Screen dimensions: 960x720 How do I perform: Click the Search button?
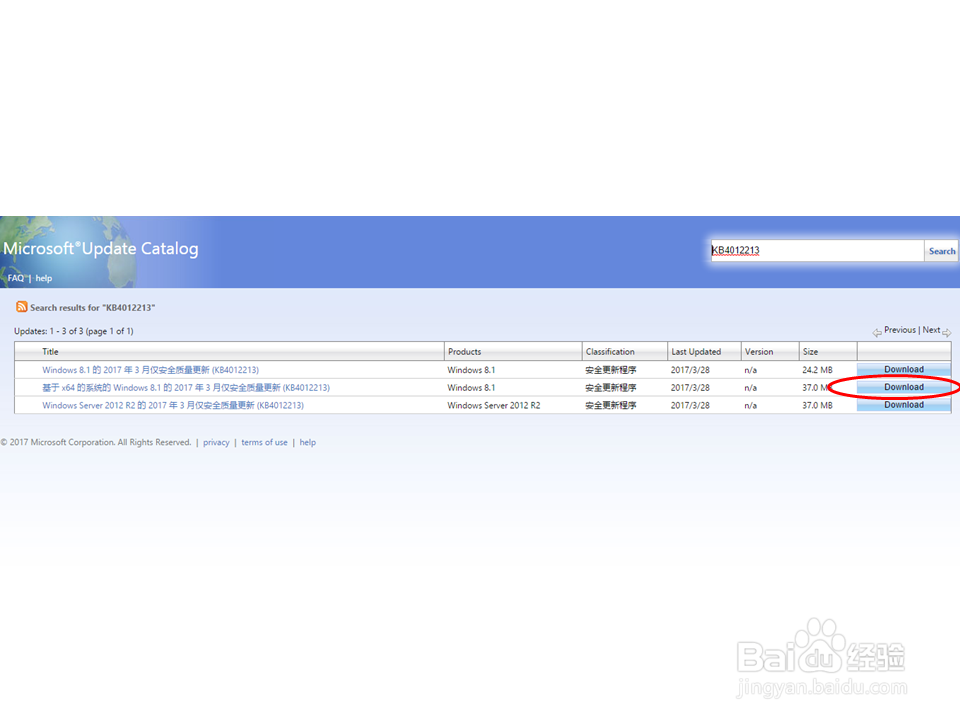click(941, 251)
